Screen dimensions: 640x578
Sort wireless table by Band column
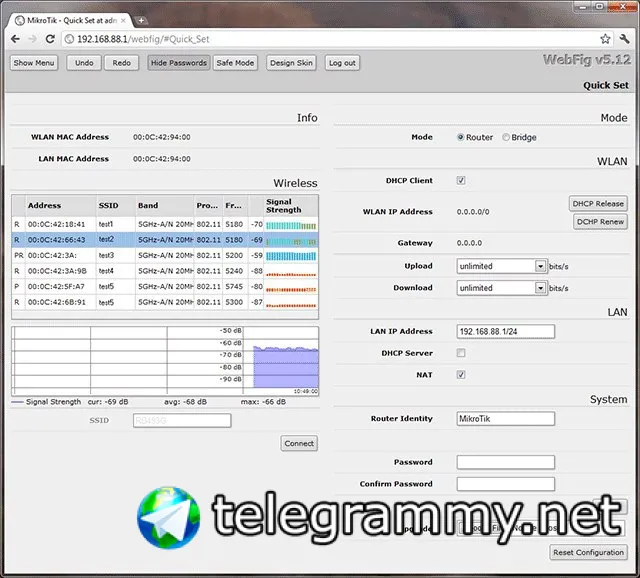(165, 205)
